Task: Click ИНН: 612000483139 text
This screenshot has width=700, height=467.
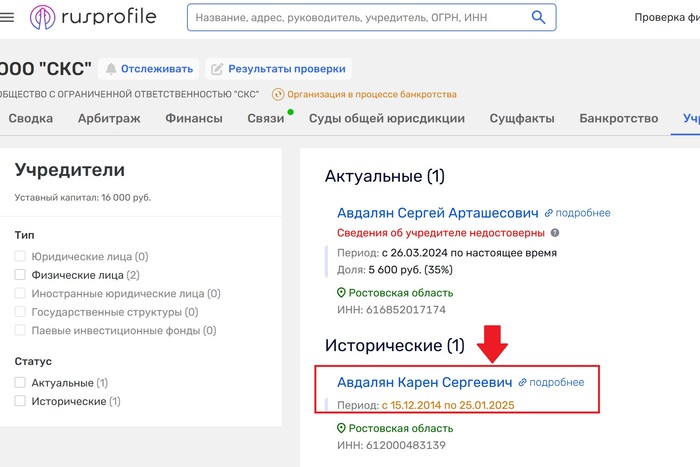Action: 391,445
